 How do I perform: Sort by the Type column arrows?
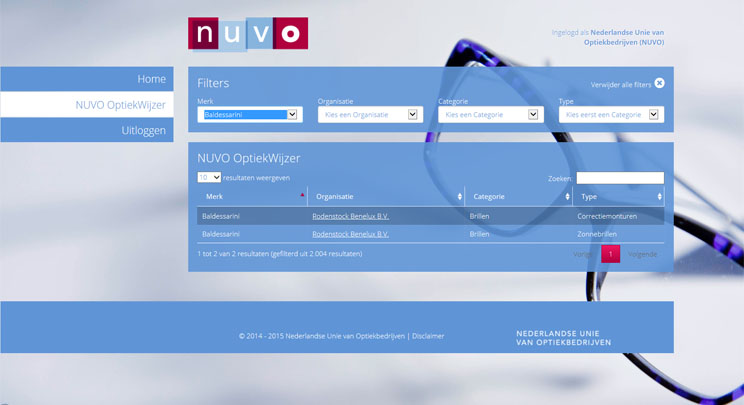pos(659,197)
